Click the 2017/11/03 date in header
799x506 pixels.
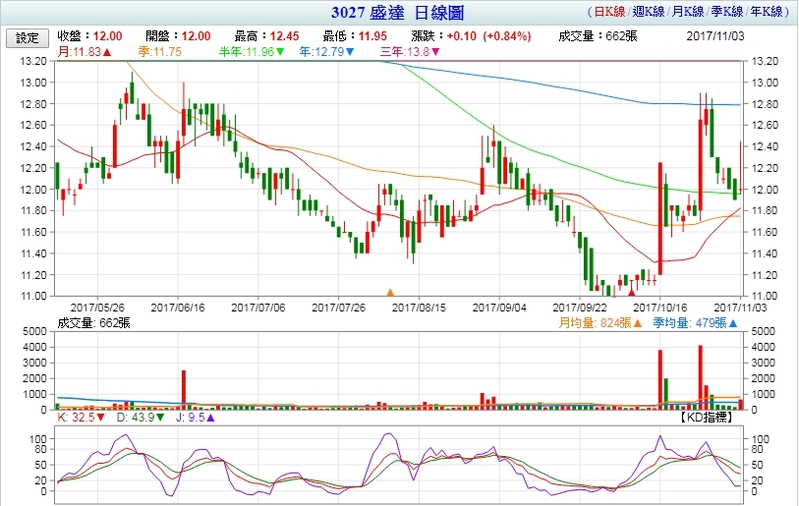718,36
